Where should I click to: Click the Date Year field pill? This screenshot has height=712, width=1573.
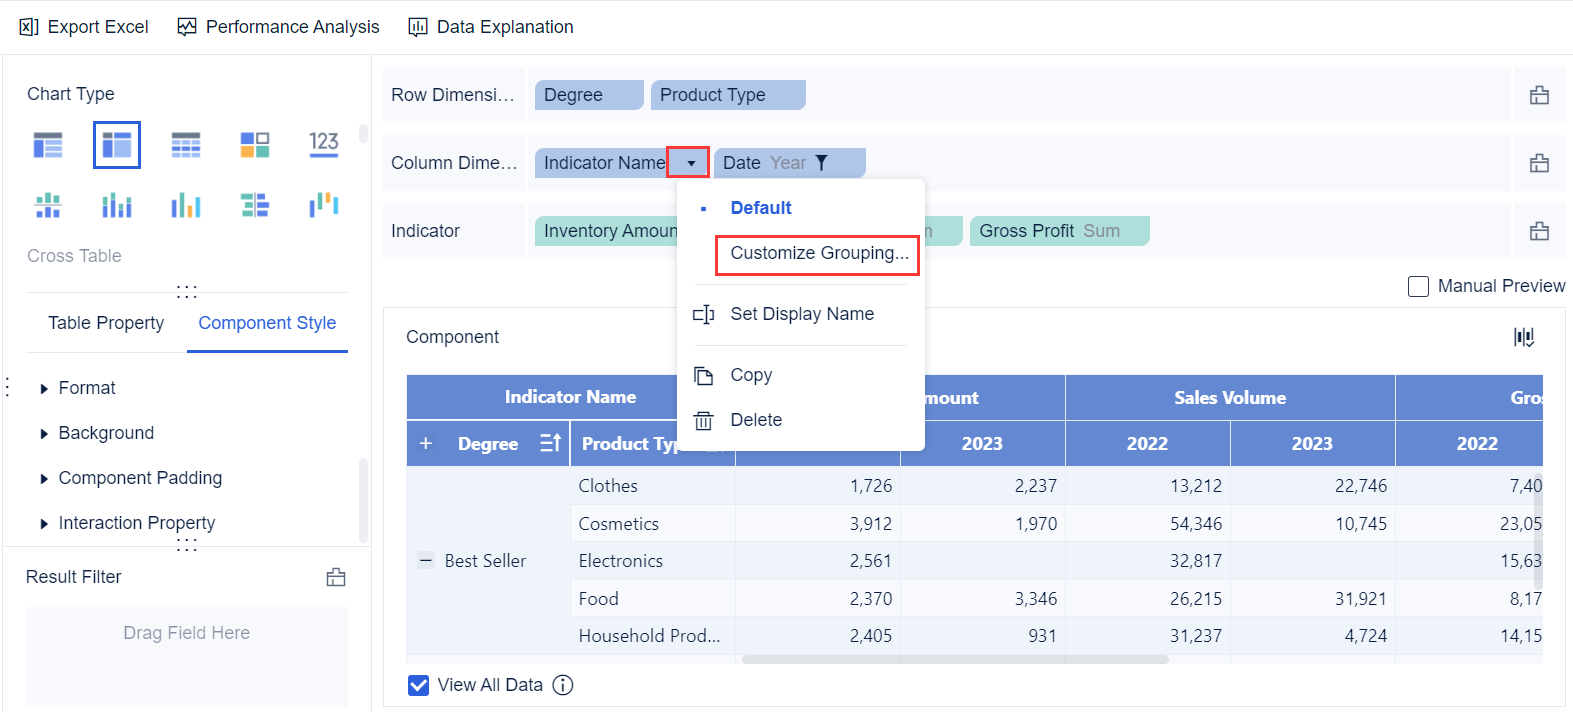coord(790,163)
